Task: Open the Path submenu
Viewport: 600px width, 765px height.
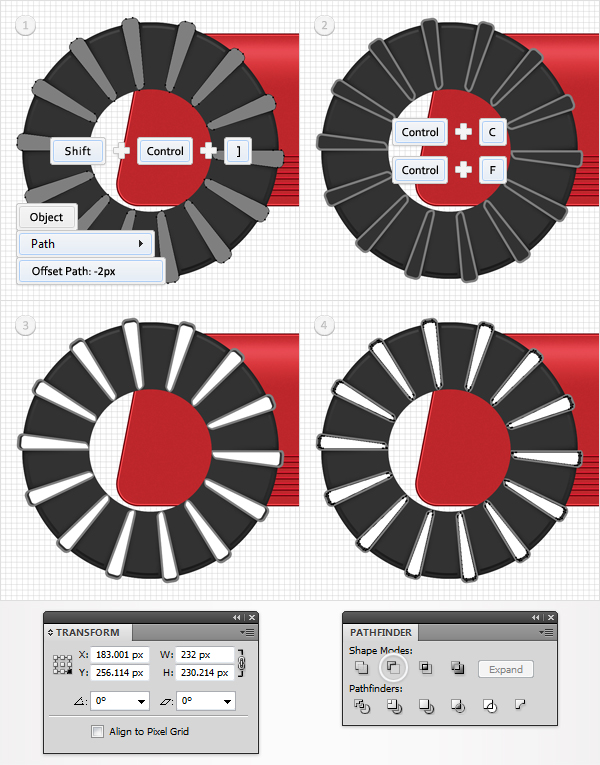Action: [x=86, y=243]
